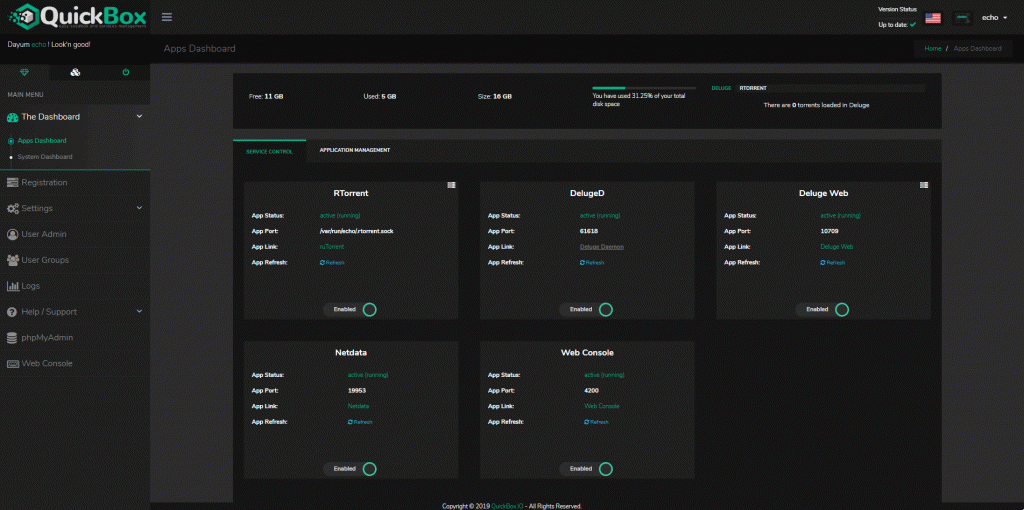Toggle Netdata Enabled switch
Image resolution: width=1024 pixels, height=510 pixels.
tap(350, 469)
